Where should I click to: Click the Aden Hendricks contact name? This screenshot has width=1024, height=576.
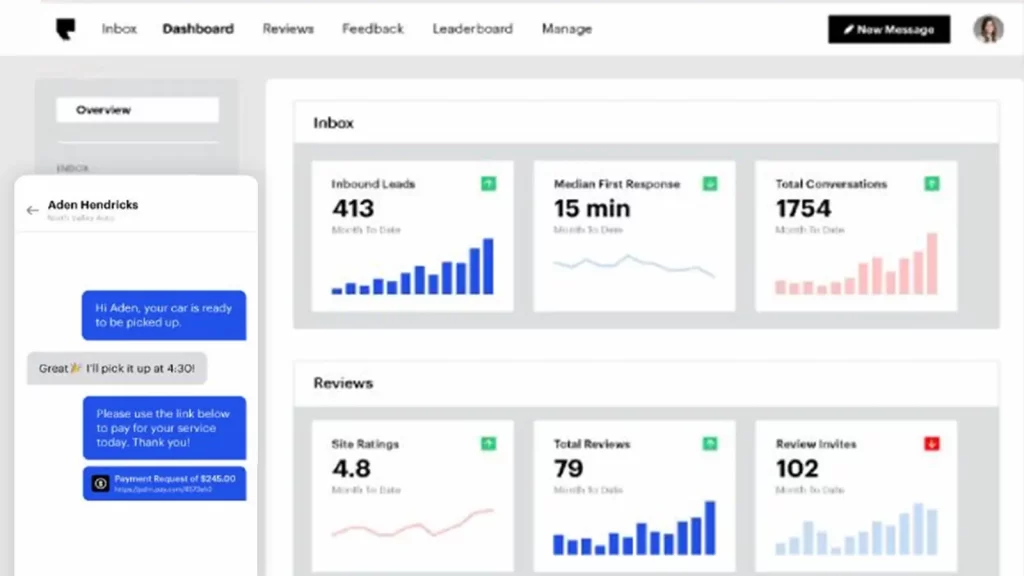[x=93, y=205]
